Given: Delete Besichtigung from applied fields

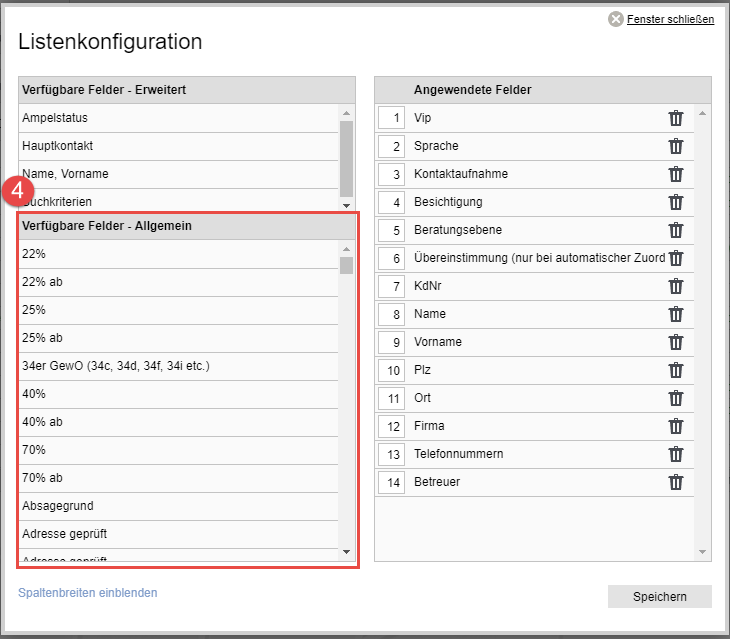Looking at the screenshot, I should (676, 202).
